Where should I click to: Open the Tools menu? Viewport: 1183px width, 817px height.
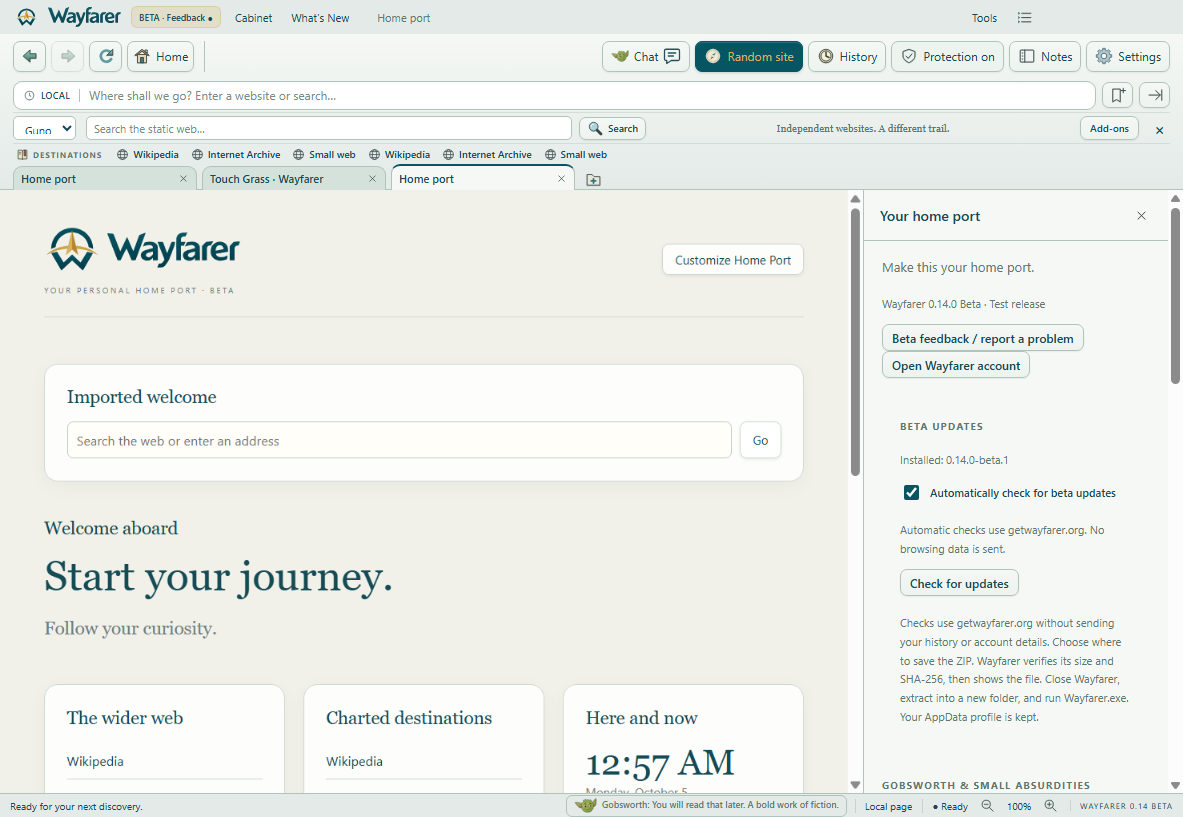click(984, 17)
